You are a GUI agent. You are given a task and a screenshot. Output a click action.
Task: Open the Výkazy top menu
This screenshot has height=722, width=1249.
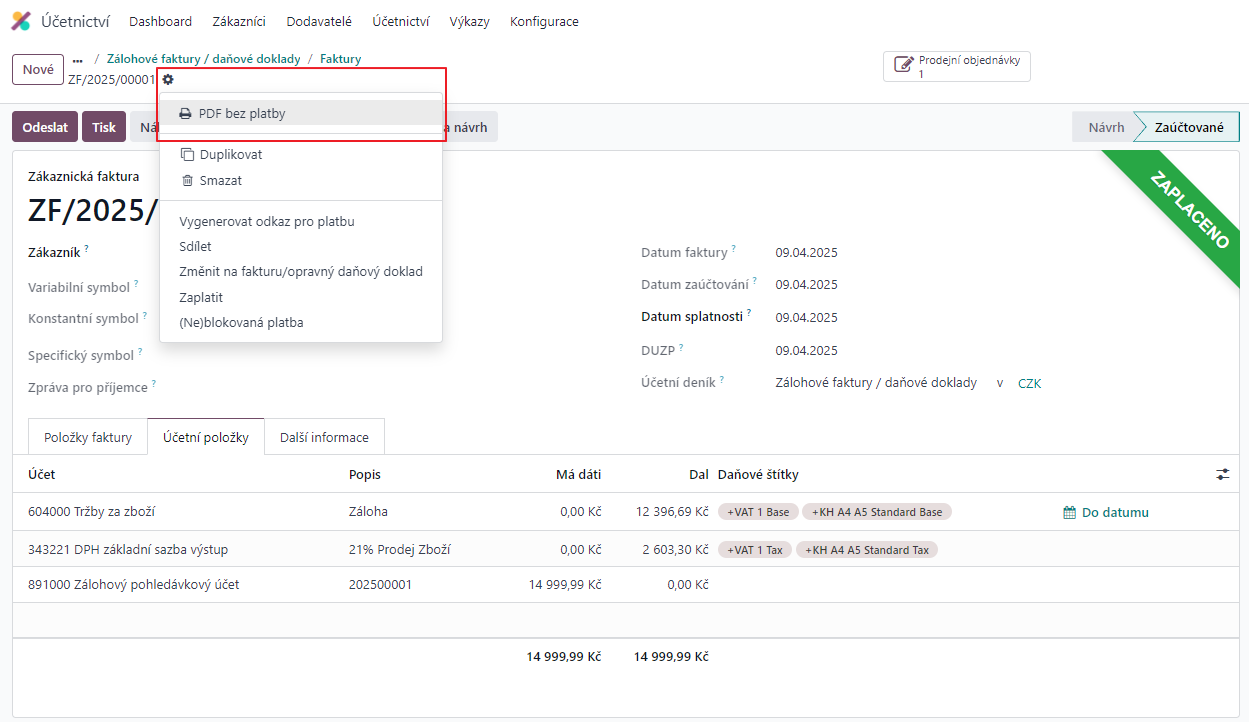(469, 21)
